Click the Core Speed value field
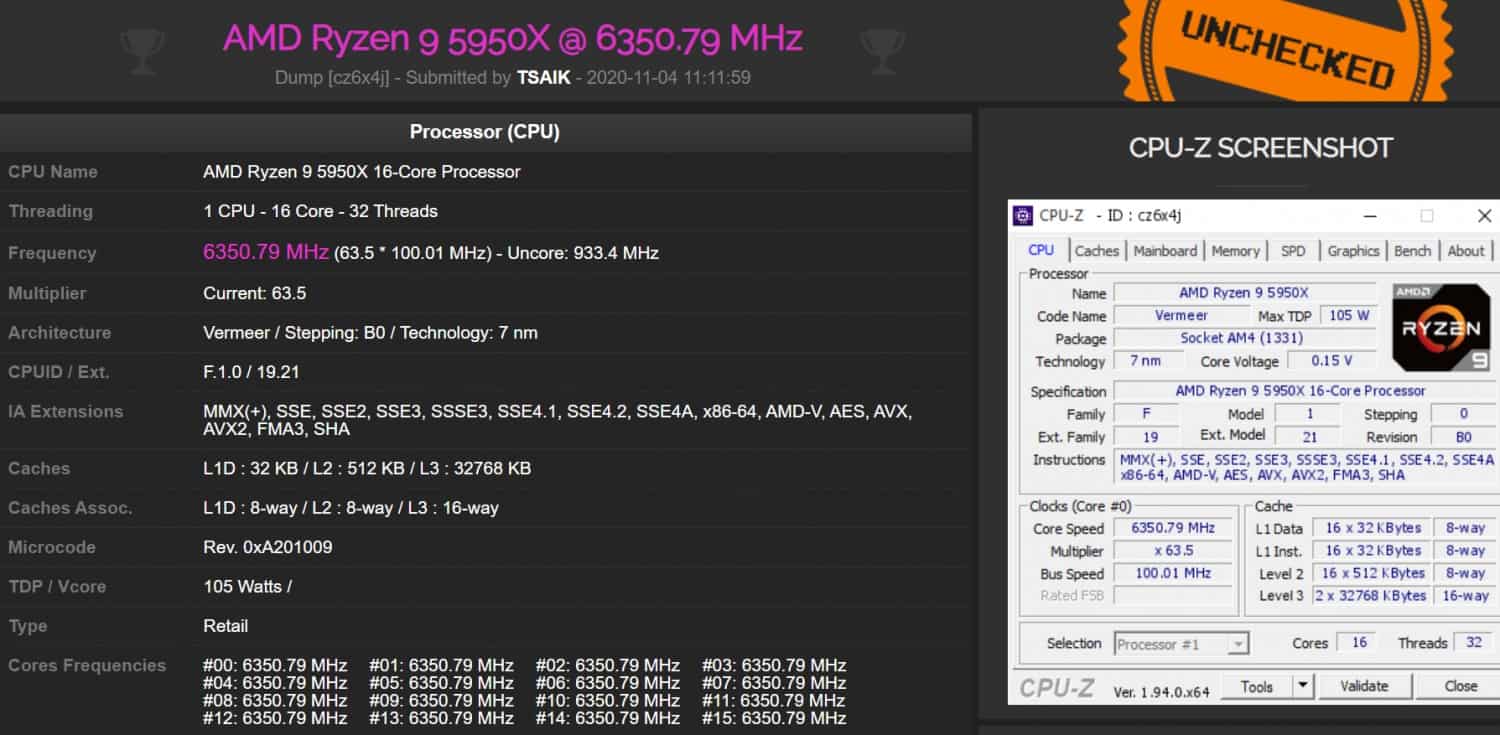The height and width of the screenshot is (735, 1500). pos(1173,528)
